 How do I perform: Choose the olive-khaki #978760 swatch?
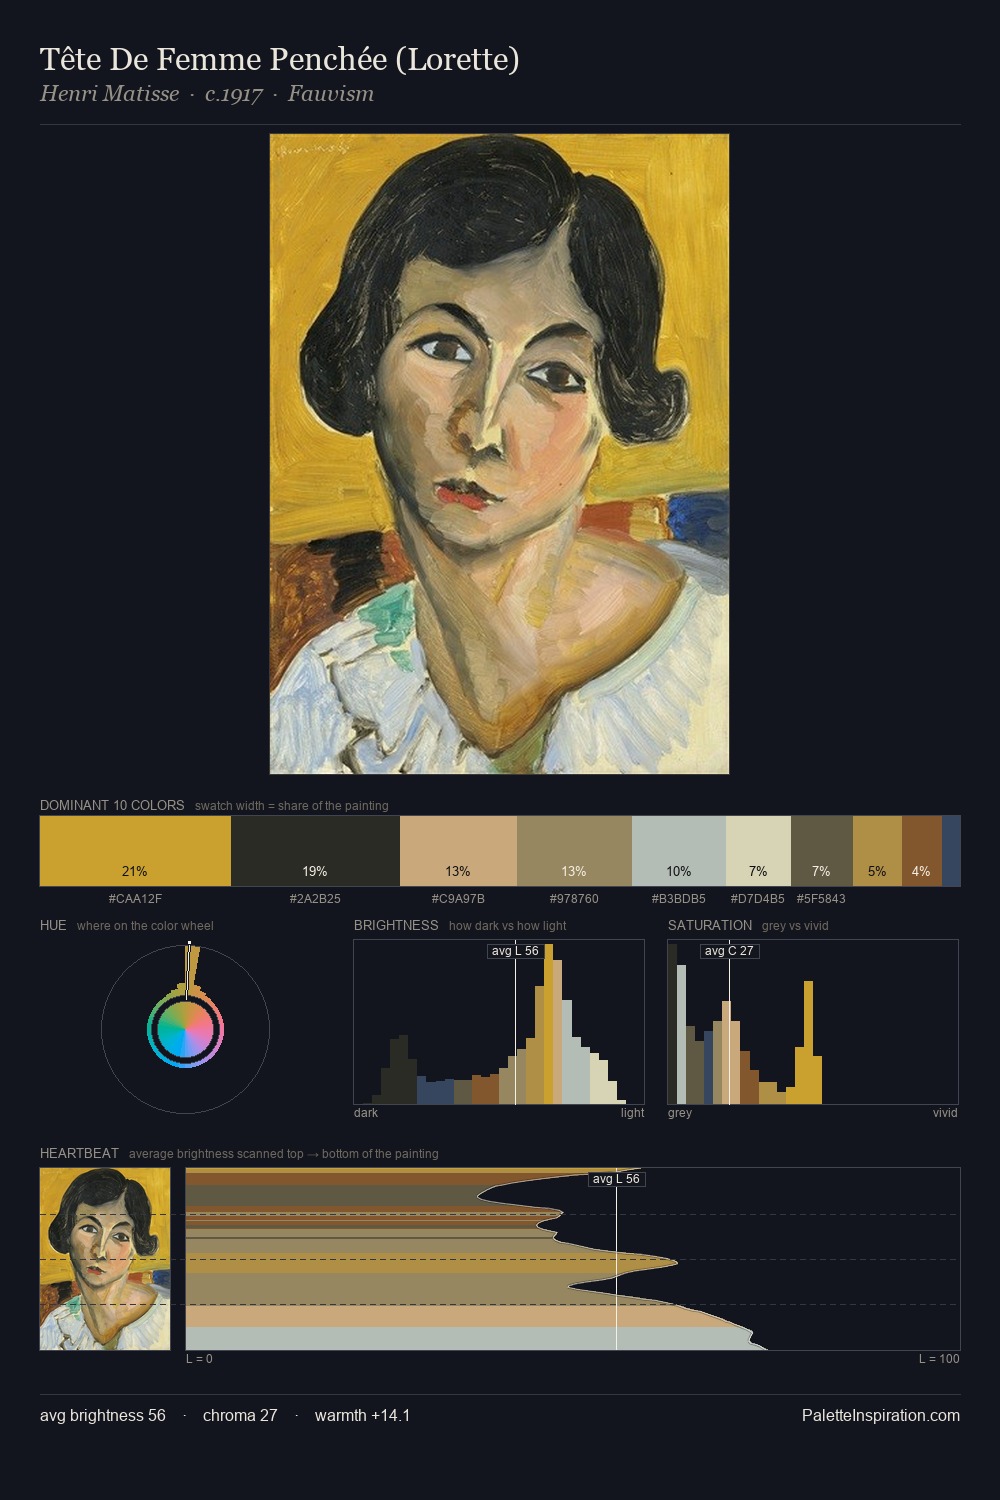pos(574,851)
